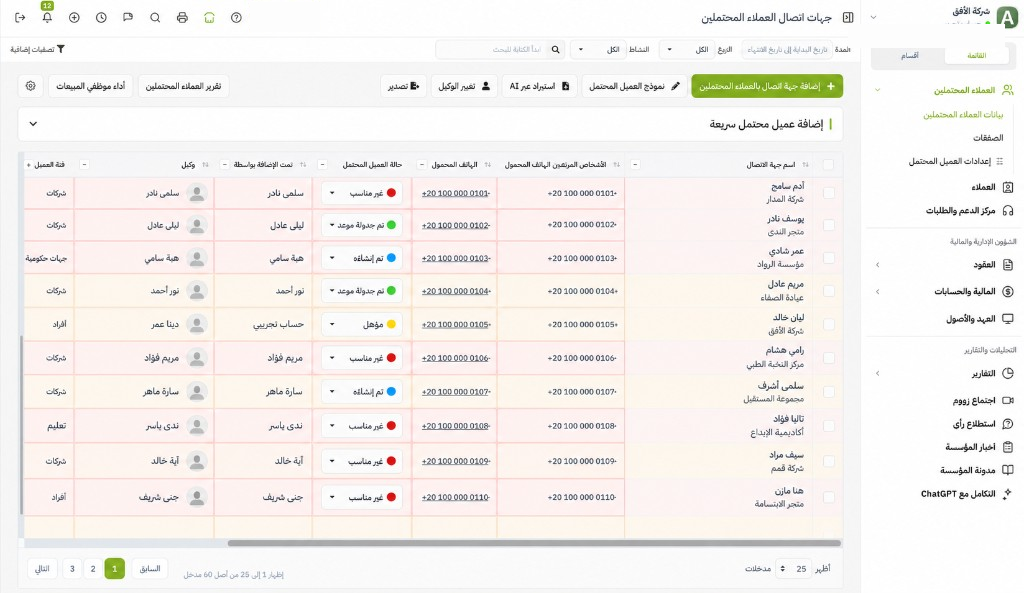Click the printer icon
Viewport: 1024px width, 593px height.
pos(182,18)
